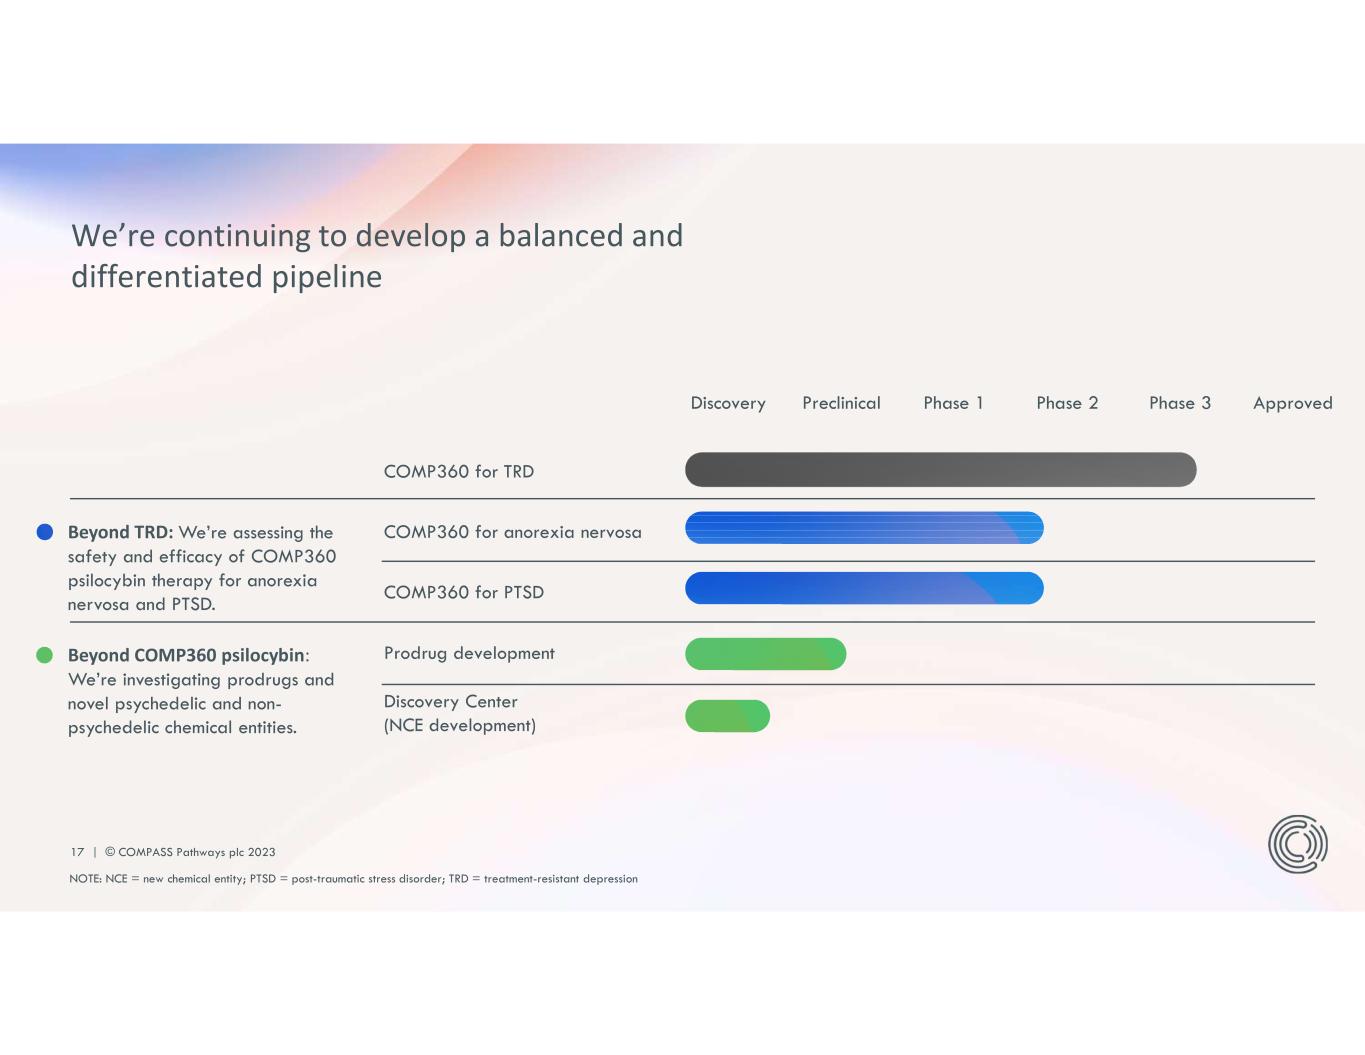
Task: Select the Phase 2 column header
Action: tap(1067, 403)
